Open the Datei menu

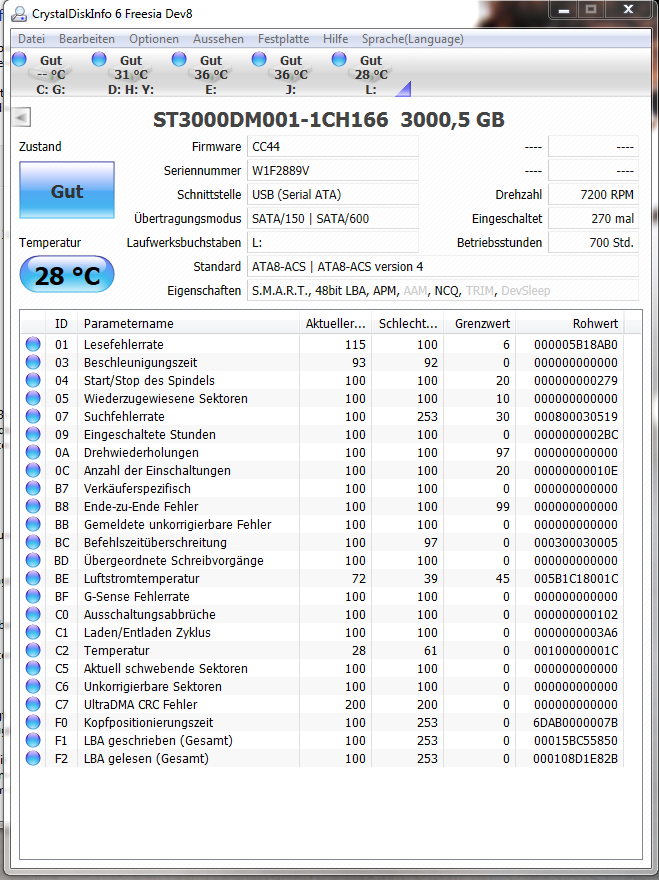pyautogui.click(x=31, y=39)
